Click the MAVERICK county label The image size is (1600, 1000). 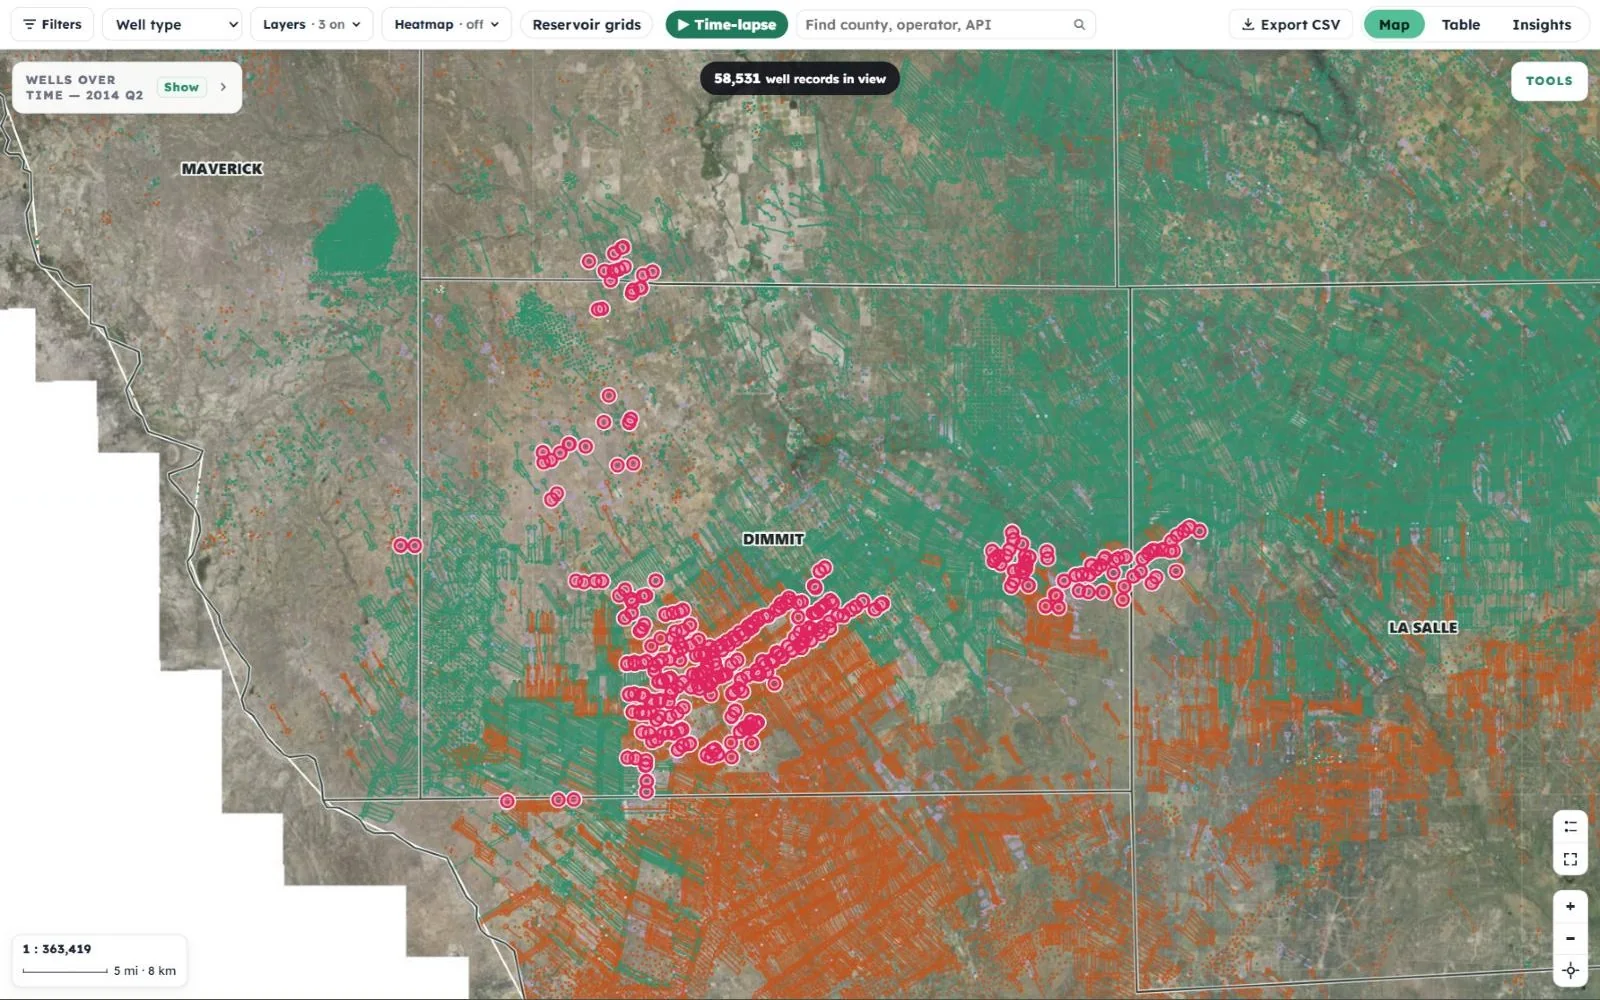pyautogui.click(x=222, y=169)
